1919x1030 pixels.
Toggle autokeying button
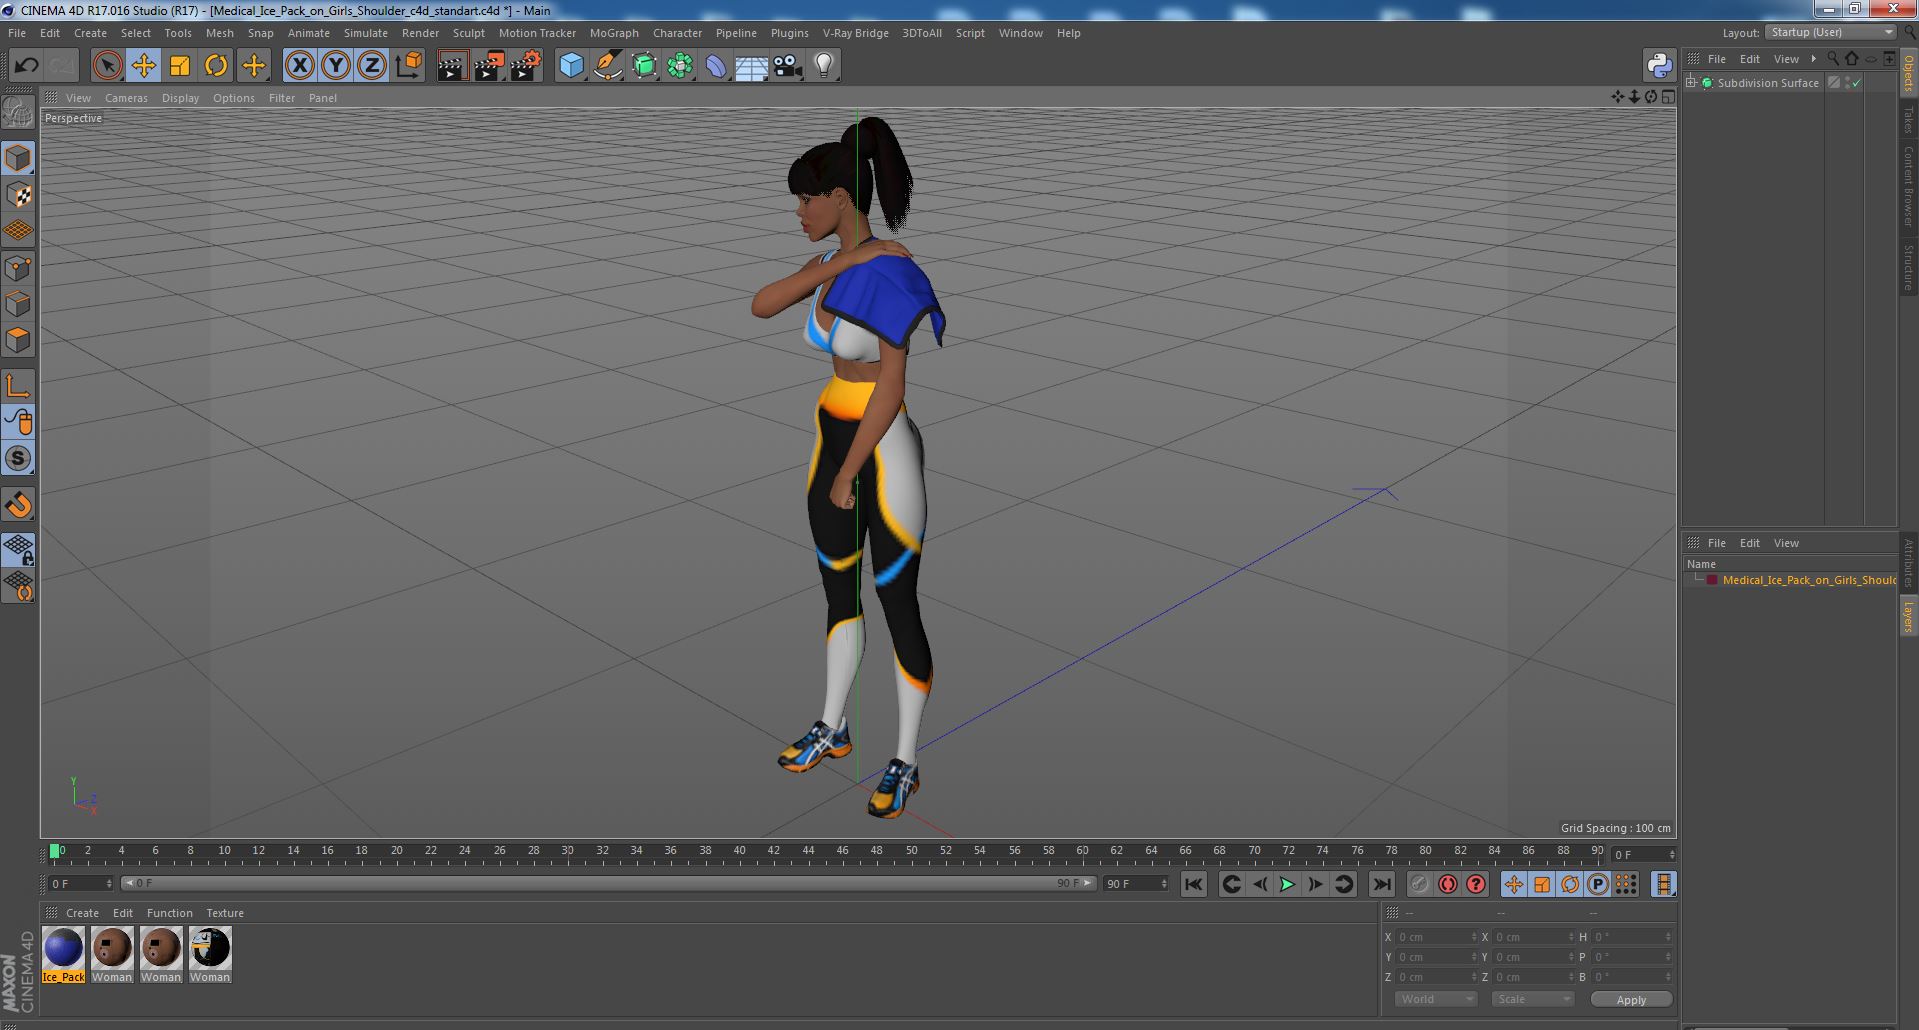(1447, 884)
